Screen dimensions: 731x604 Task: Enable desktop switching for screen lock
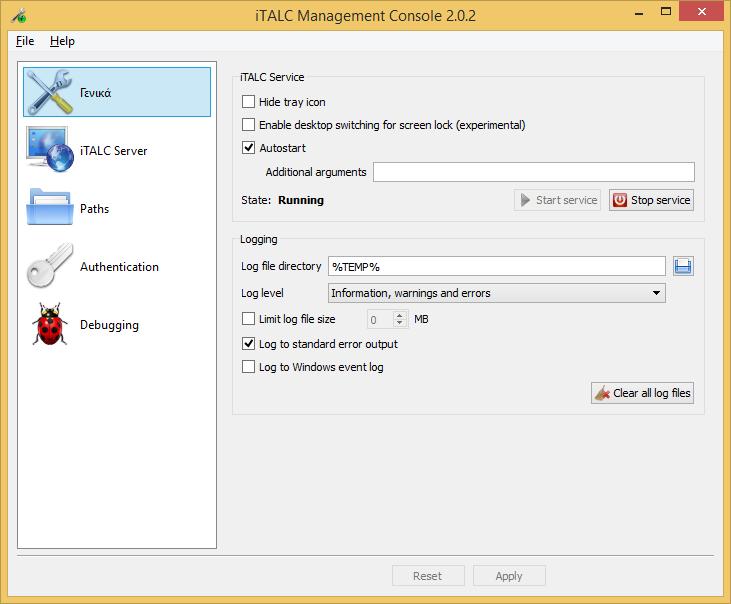(x=248, y=125)
